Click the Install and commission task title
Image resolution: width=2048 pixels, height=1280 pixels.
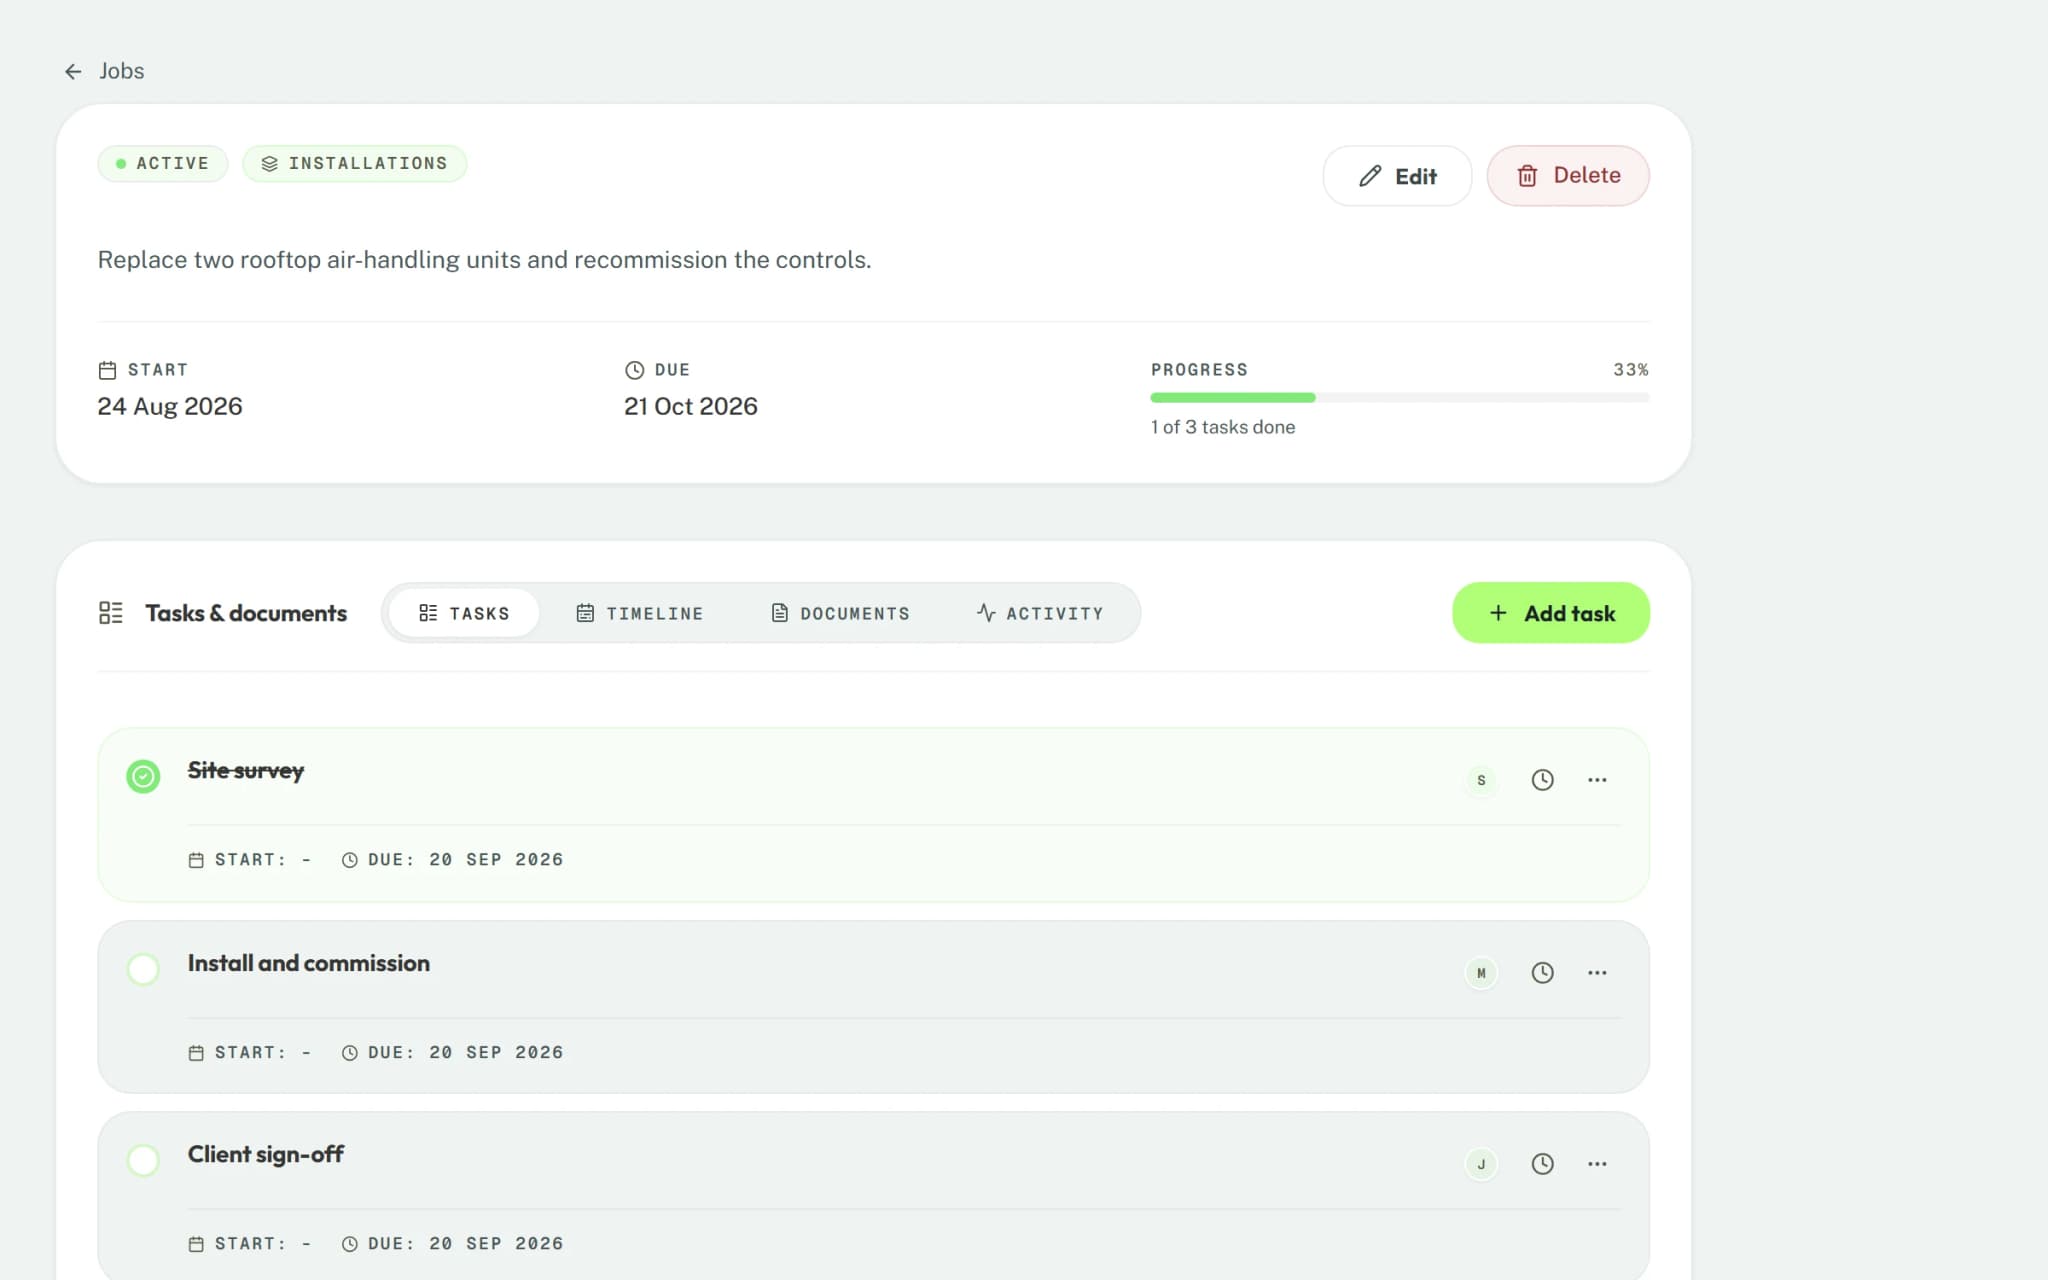[309, 963]
